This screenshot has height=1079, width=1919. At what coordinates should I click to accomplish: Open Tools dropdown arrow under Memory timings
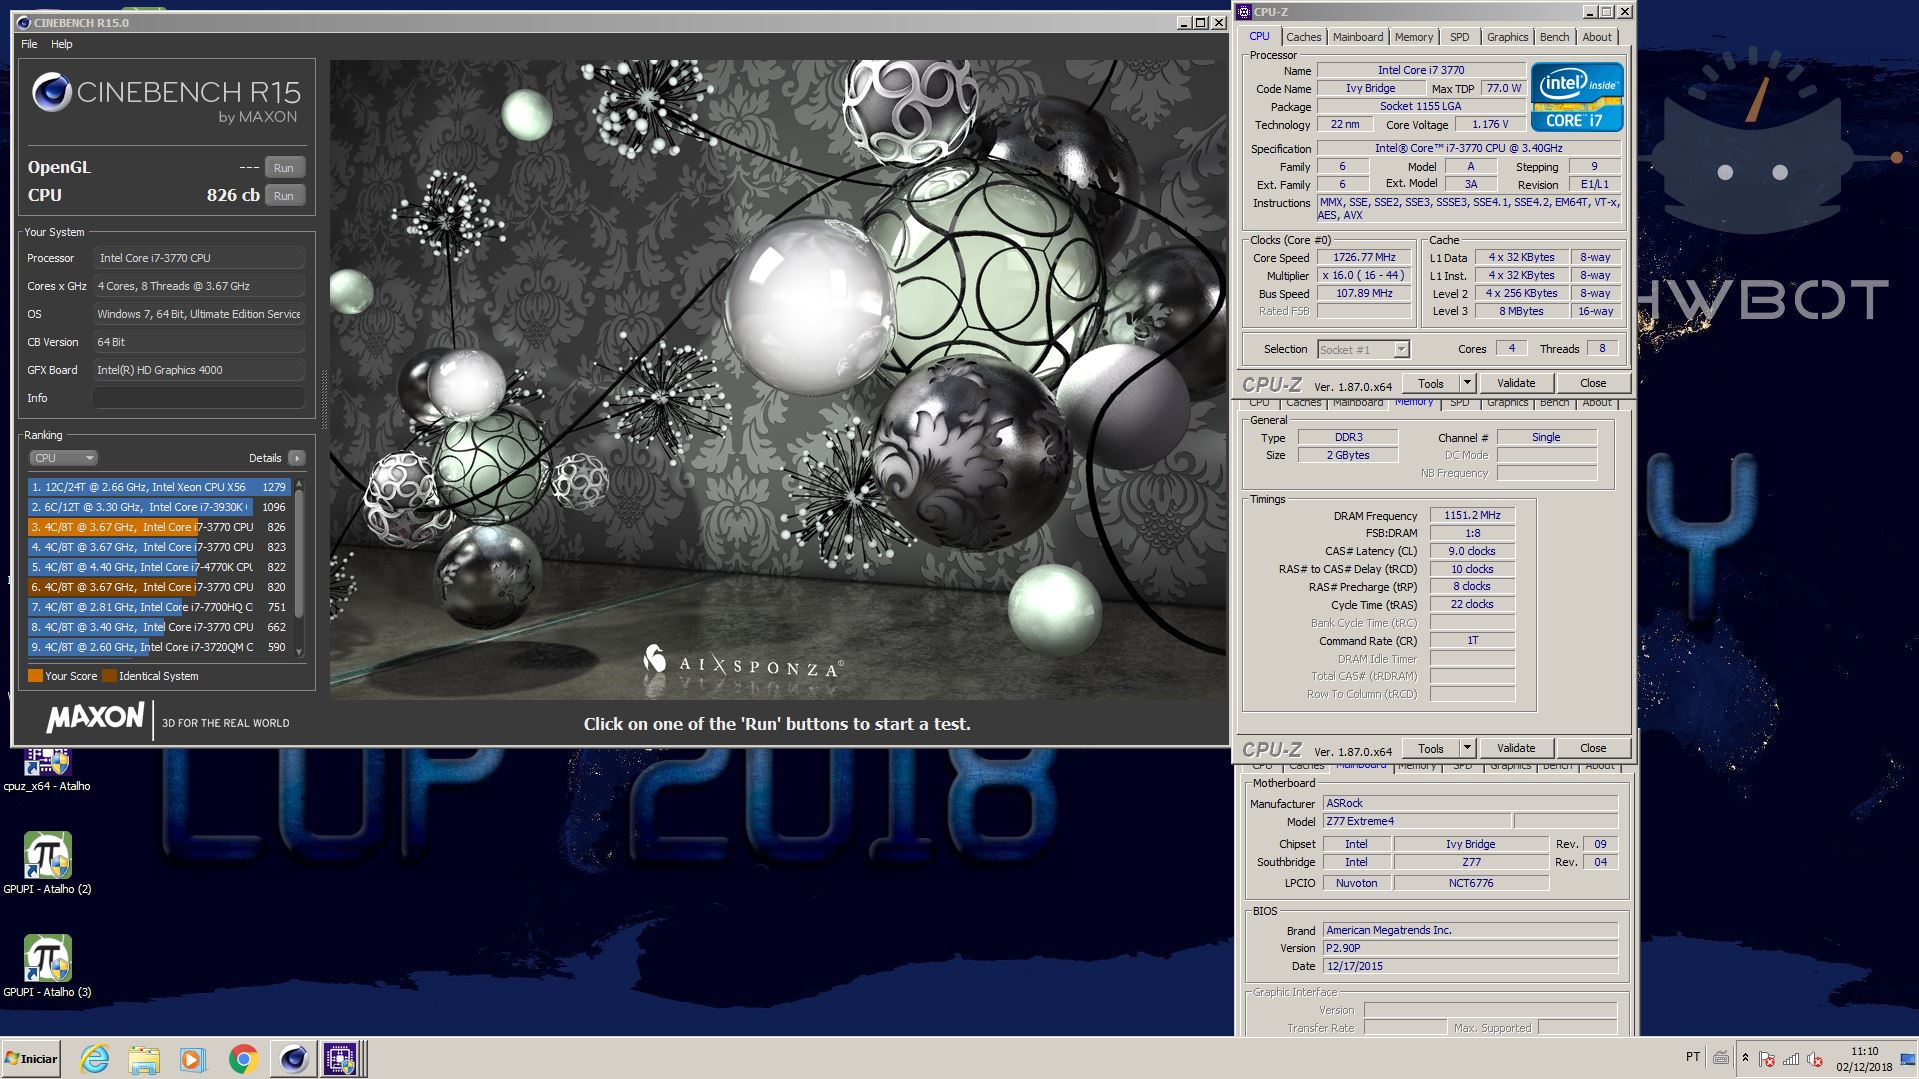1467,748
